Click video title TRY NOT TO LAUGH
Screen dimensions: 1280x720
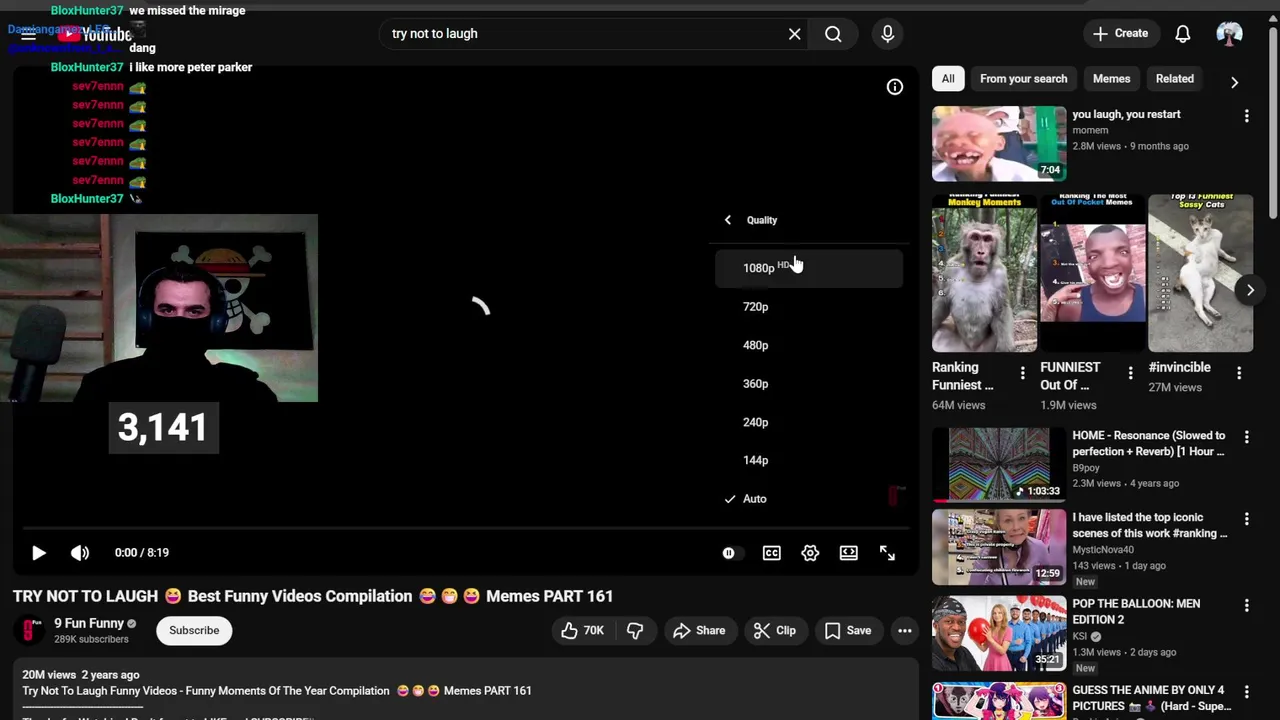313,597
